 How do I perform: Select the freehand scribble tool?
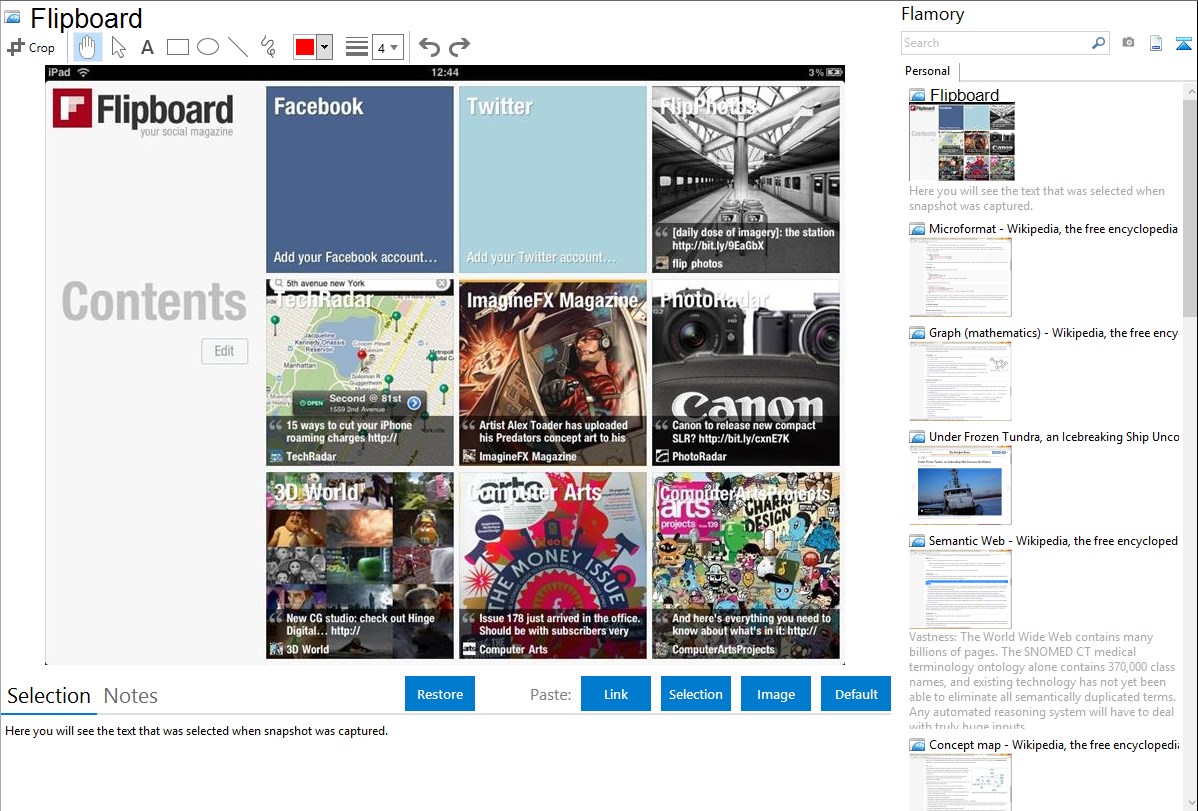268,47
